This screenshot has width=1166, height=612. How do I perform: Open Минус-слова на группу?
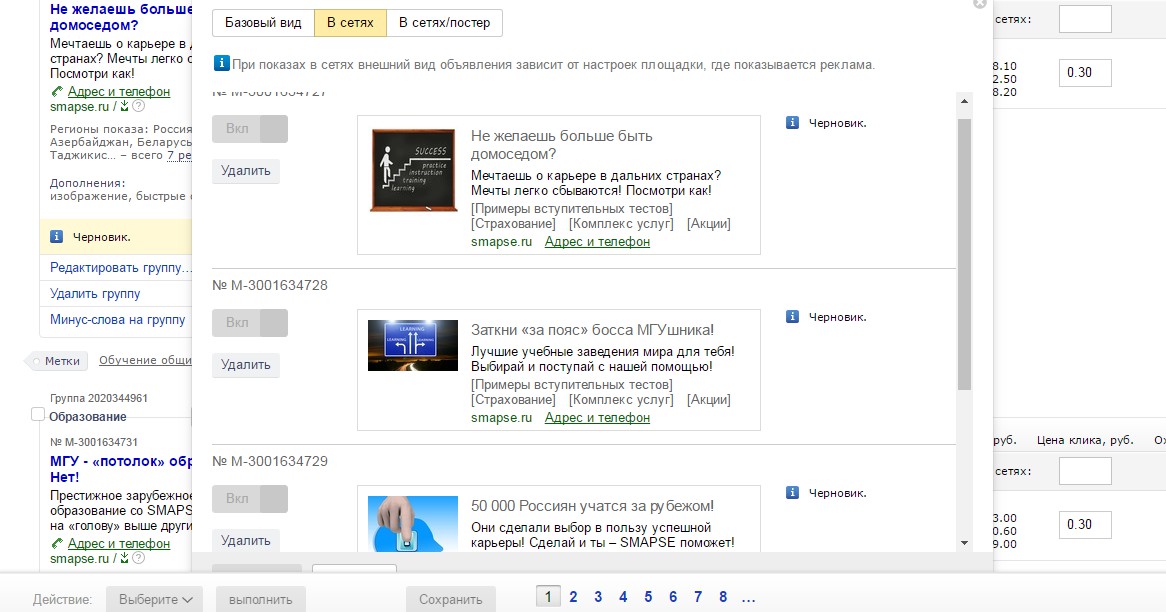coord(117,320)
